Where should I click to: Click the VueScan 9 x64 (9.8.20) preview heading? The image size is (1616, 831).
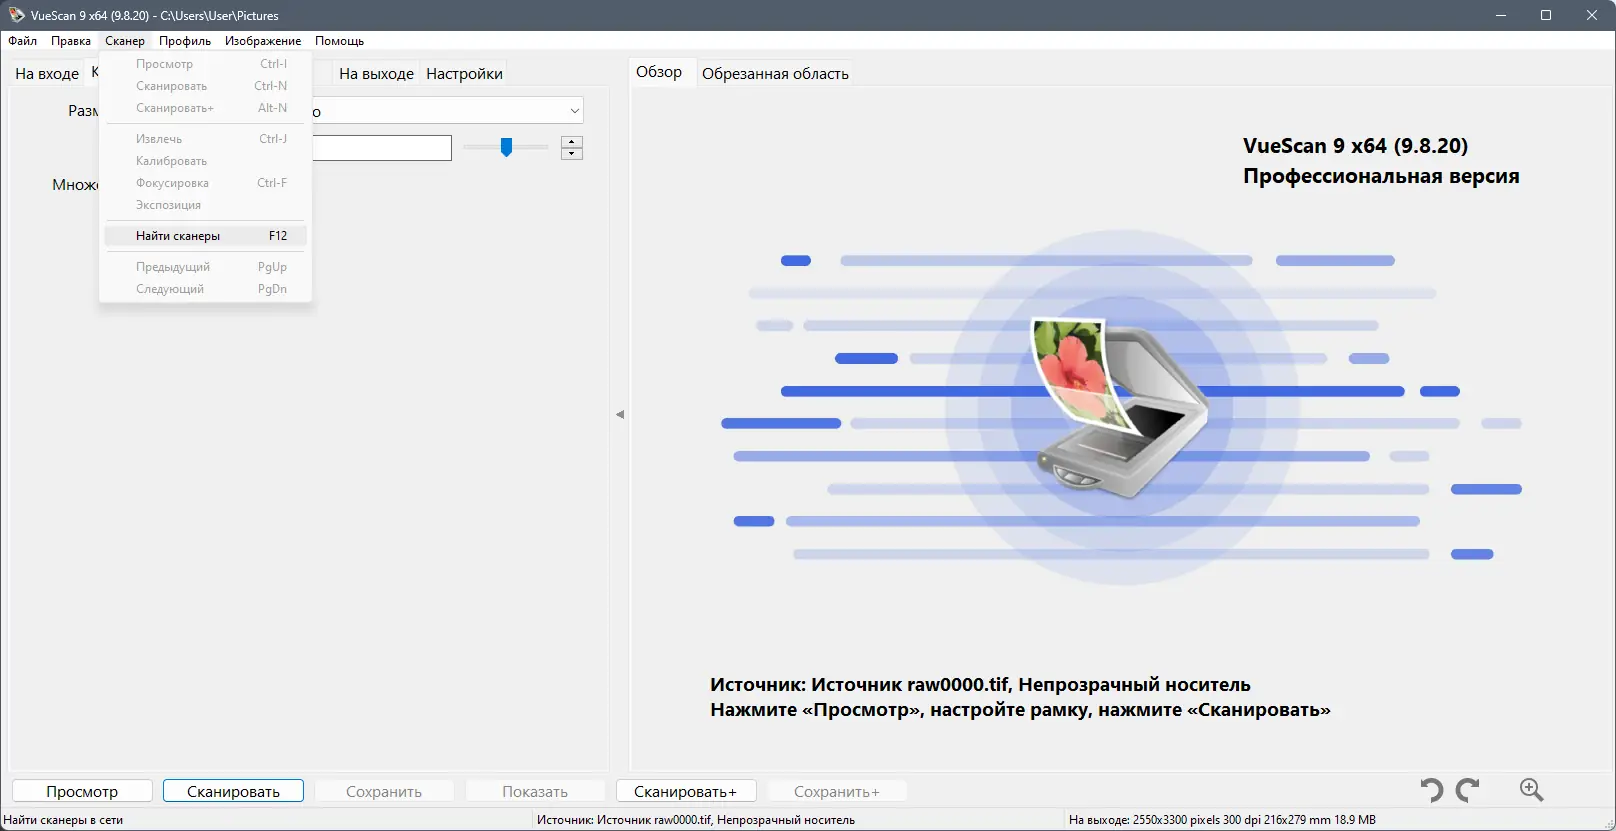(1355, 146)
